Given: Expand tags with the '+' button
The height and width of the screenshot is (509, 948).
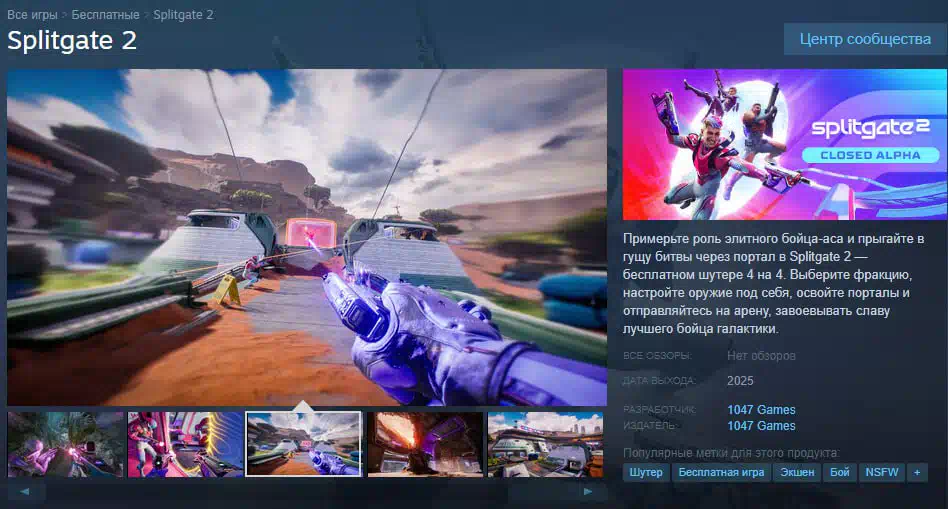Looking at the screenshot, I should point(917,472).
